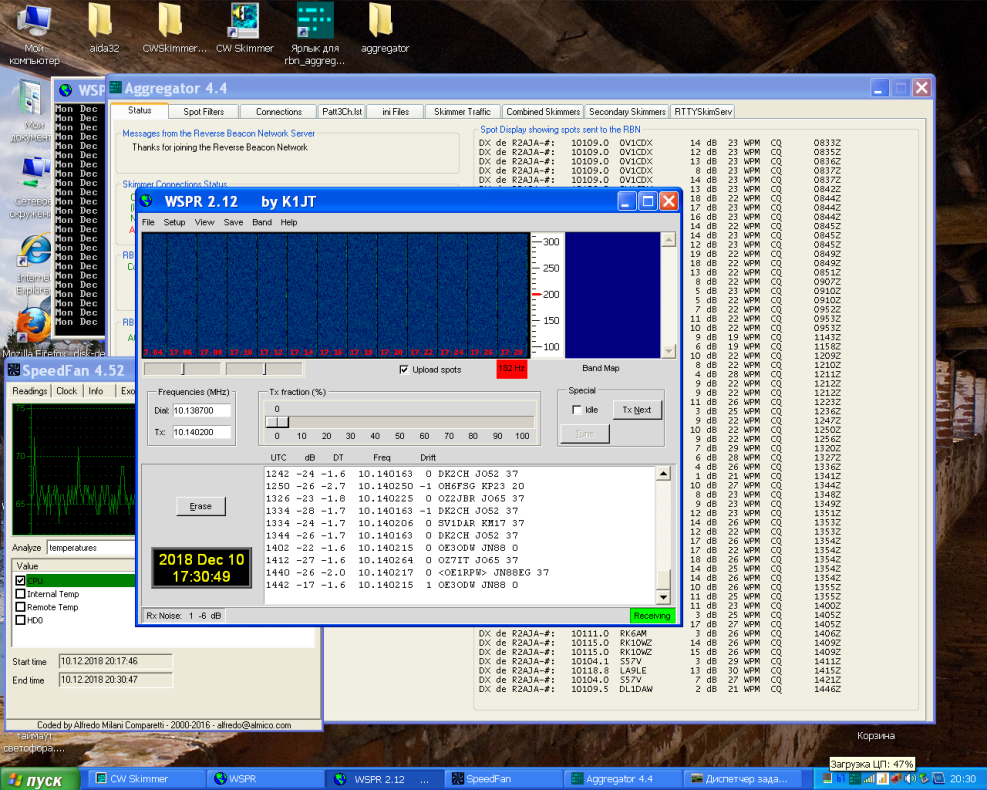Open the Analyze temperatures combo box
Image resolution: width=987 pixels, height=790 pixels.
tap(90, 548)
